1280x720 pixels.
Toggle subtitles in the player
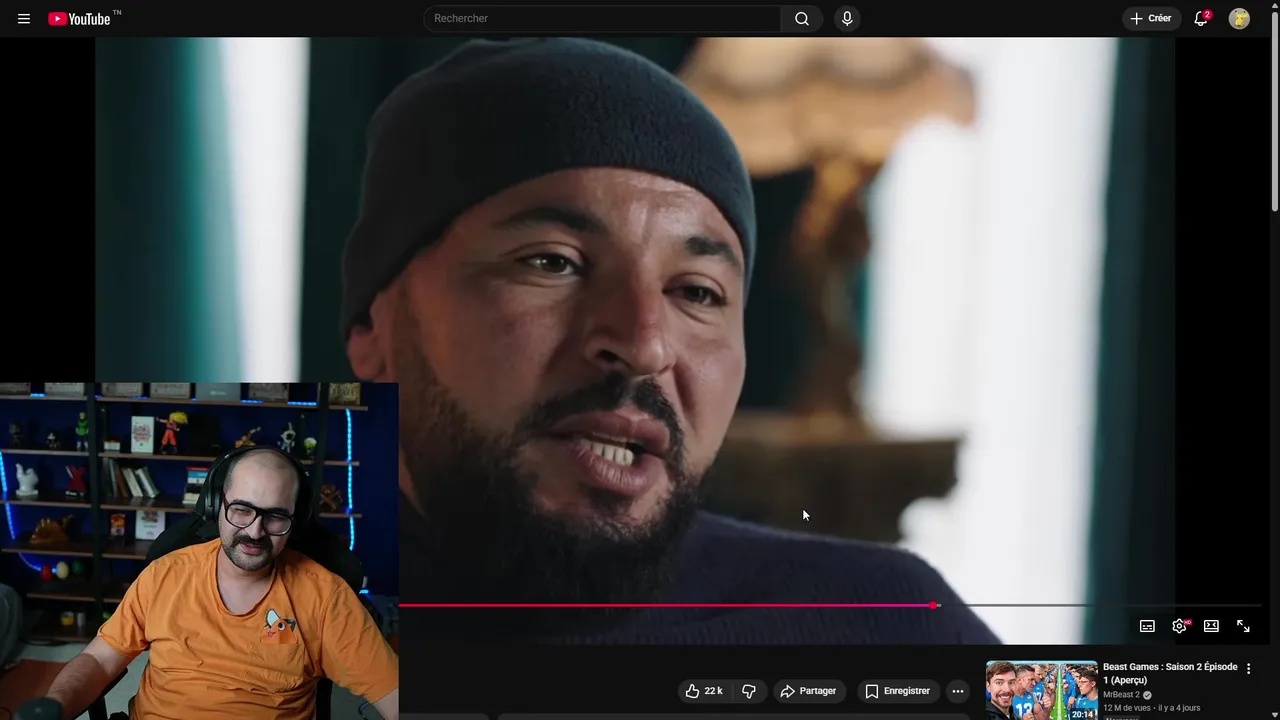point(1147,626)
